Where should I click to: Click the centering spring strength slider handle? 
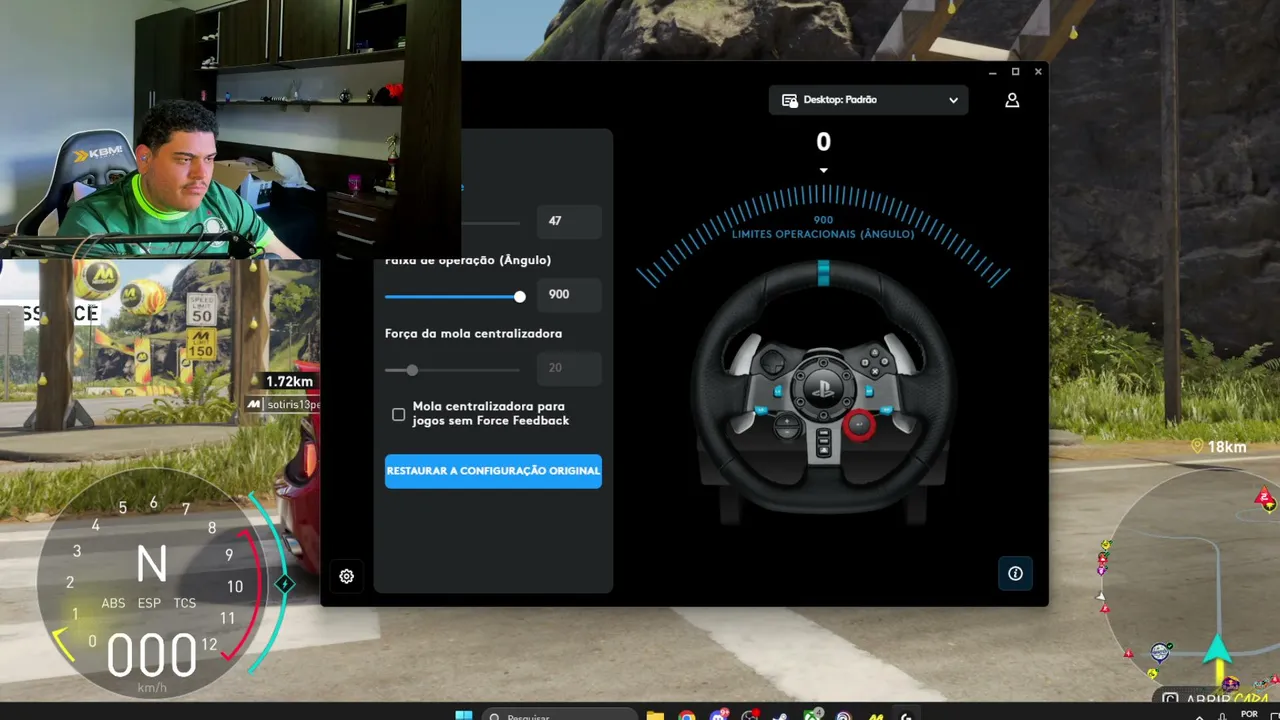[412, 370]
